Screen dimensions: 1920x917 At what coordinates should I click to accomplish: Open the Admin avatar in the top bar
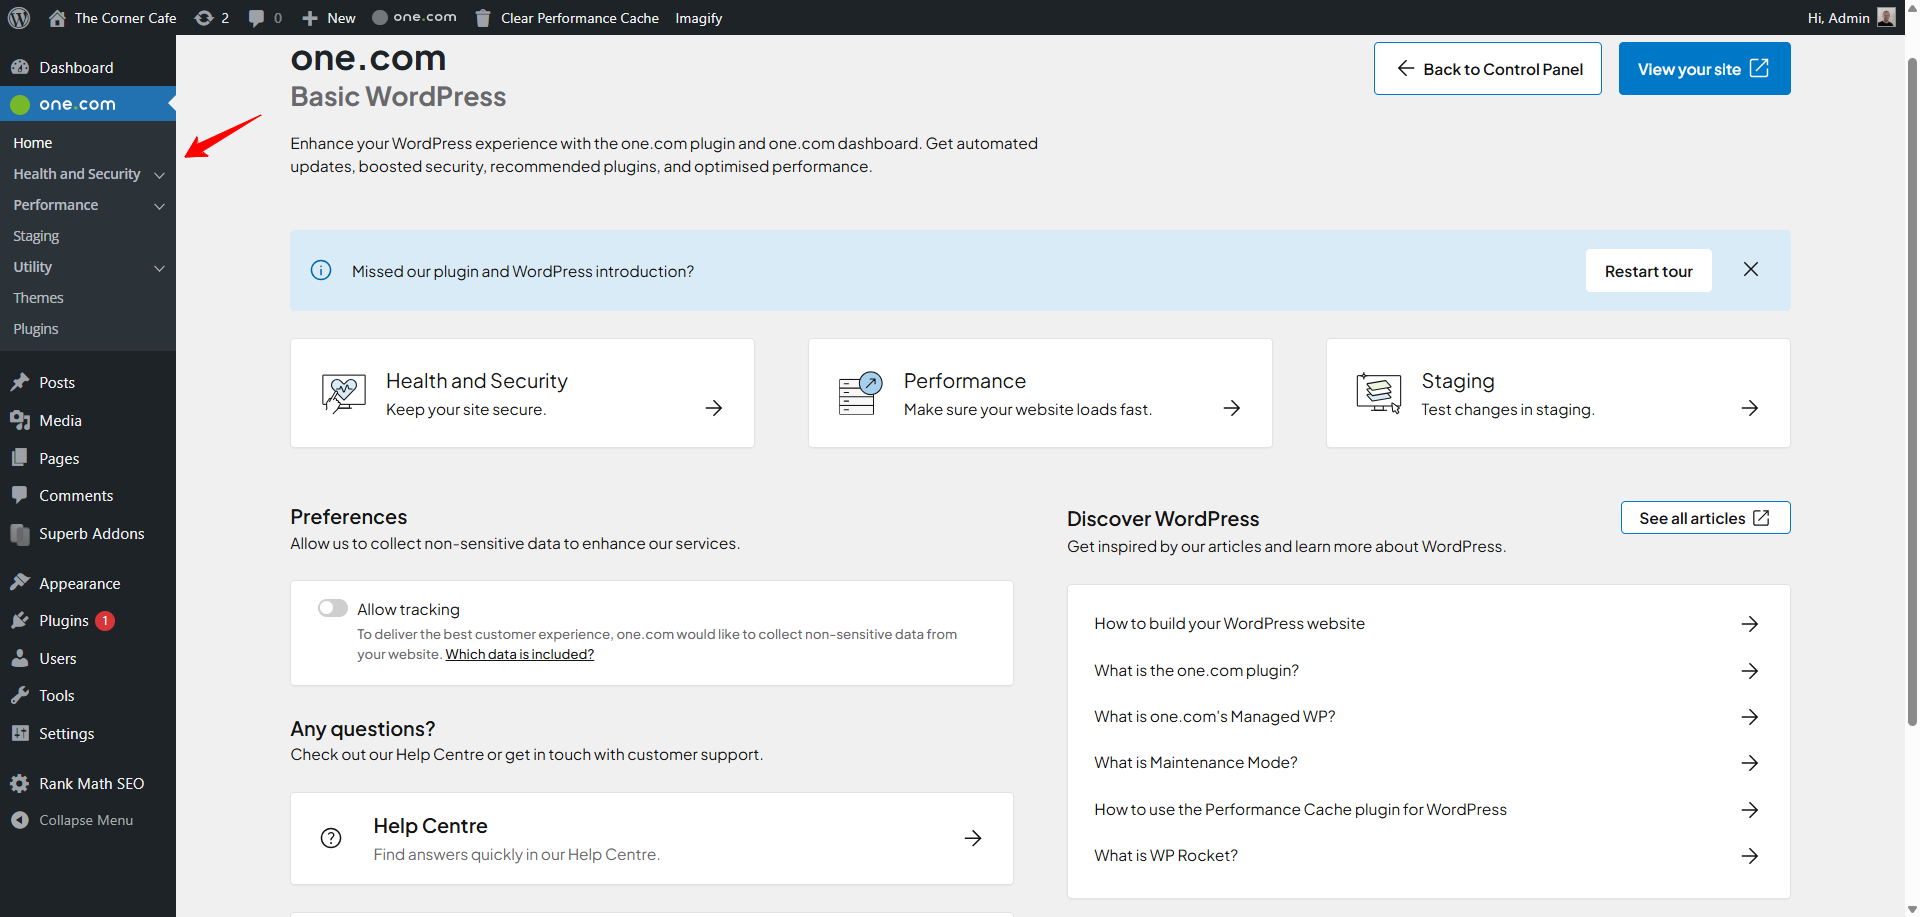tap(1886, 17)
